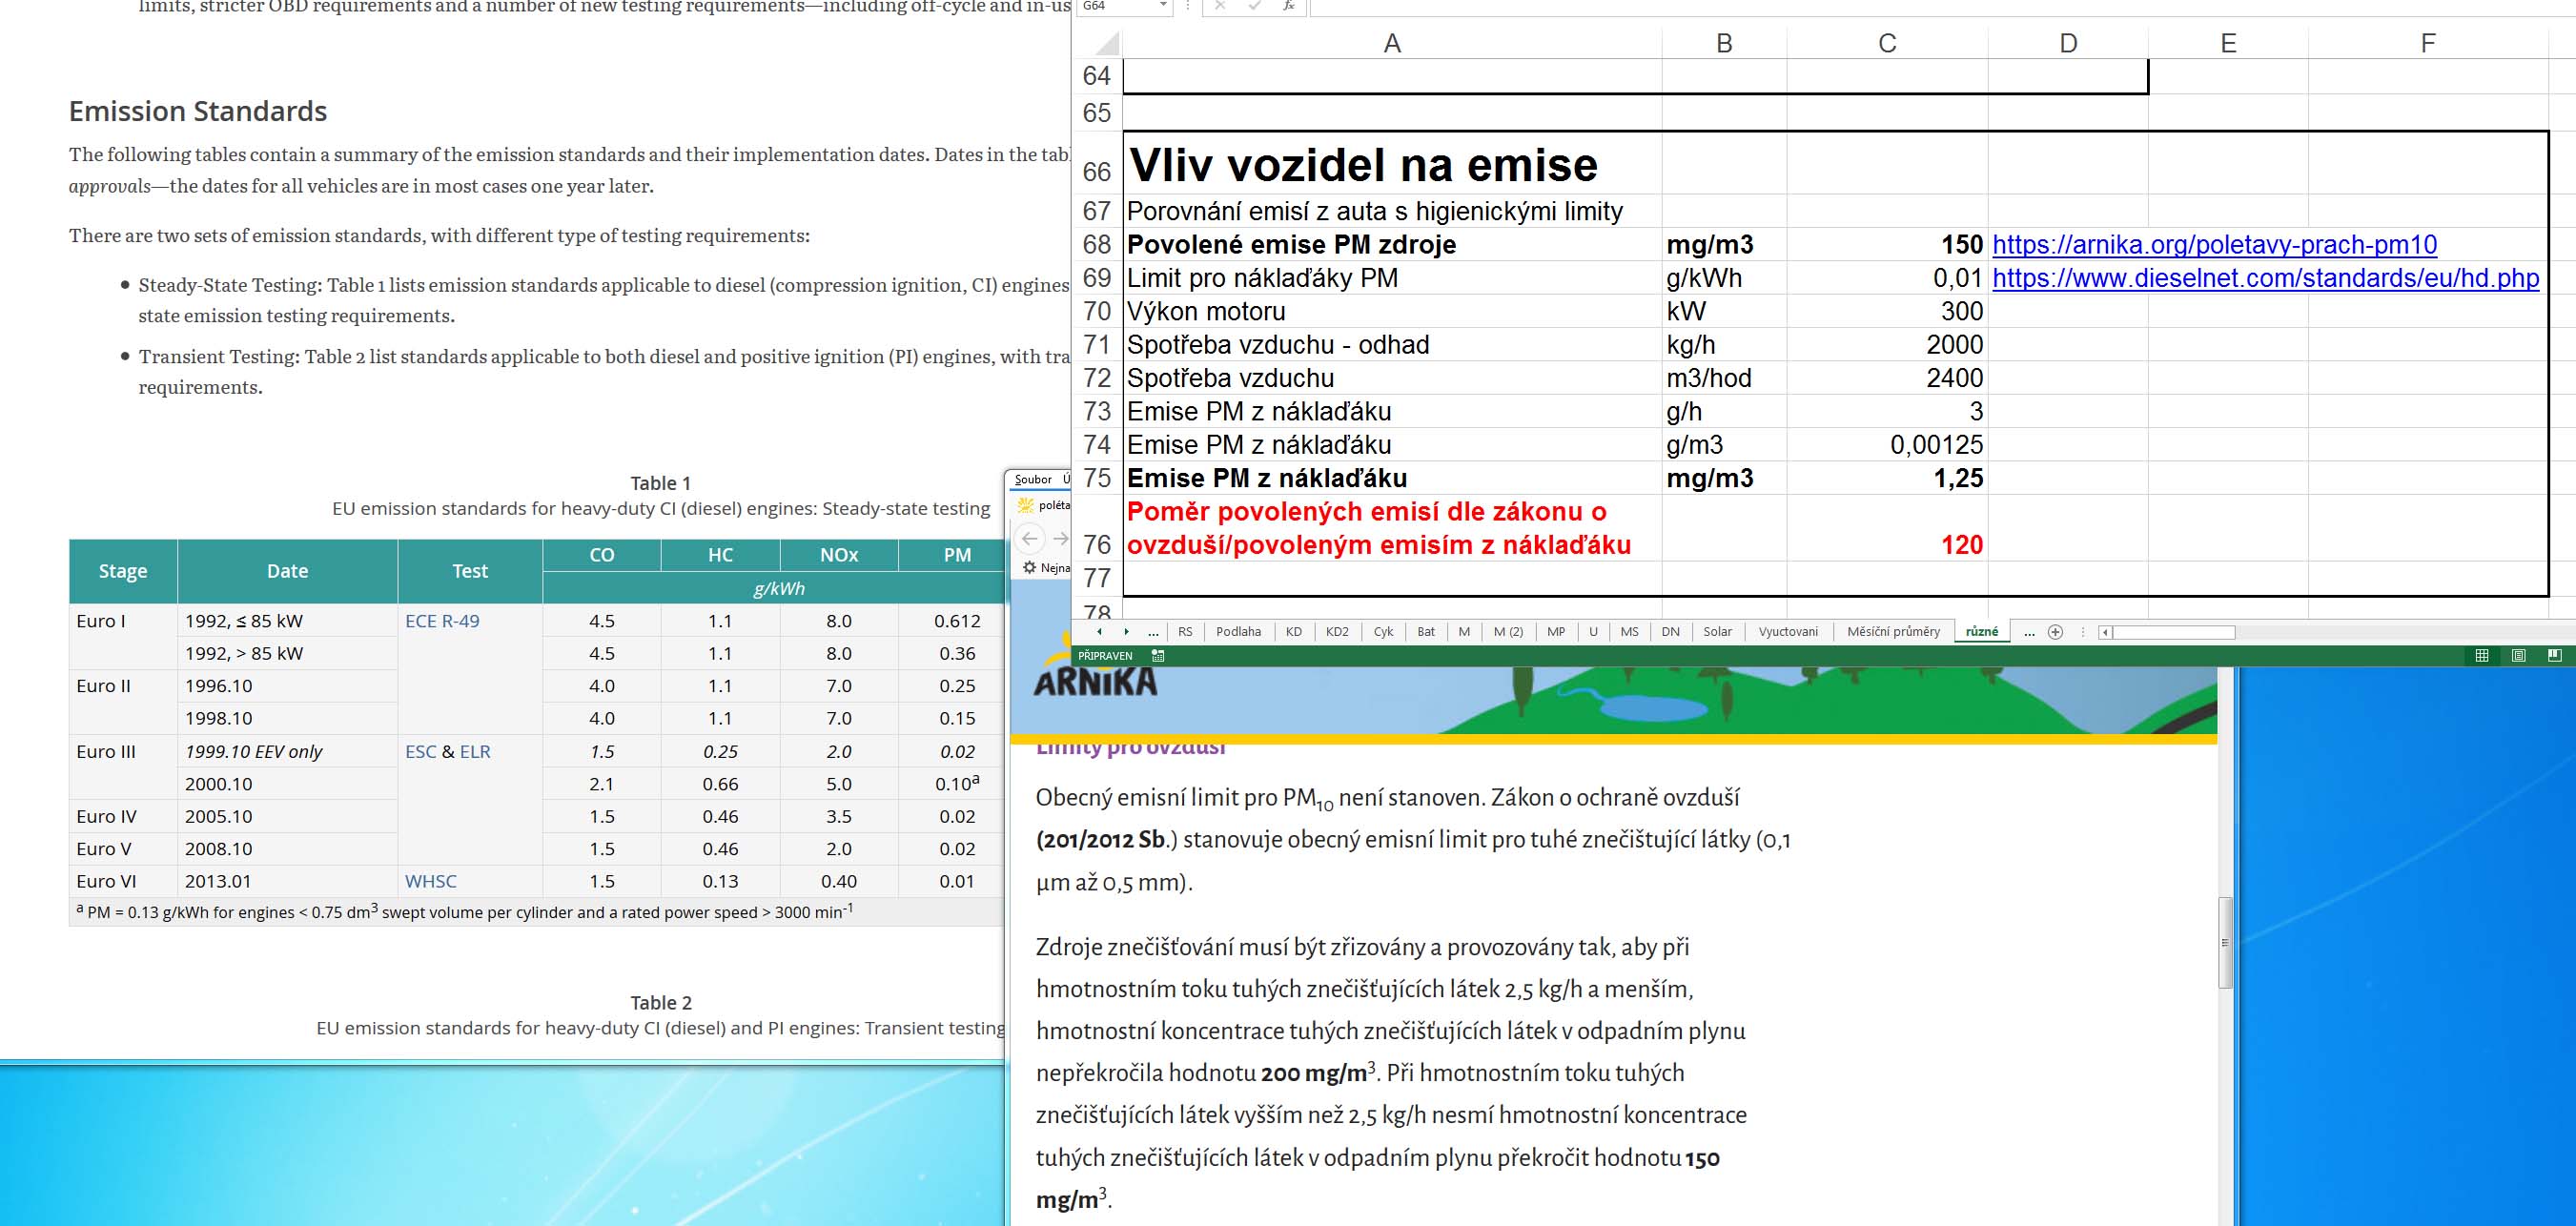The width and height of the screenshot is (2576, 1226).
Task: Open the Měsíční průměry sheet tab
Action: [x=1892, y=632]
